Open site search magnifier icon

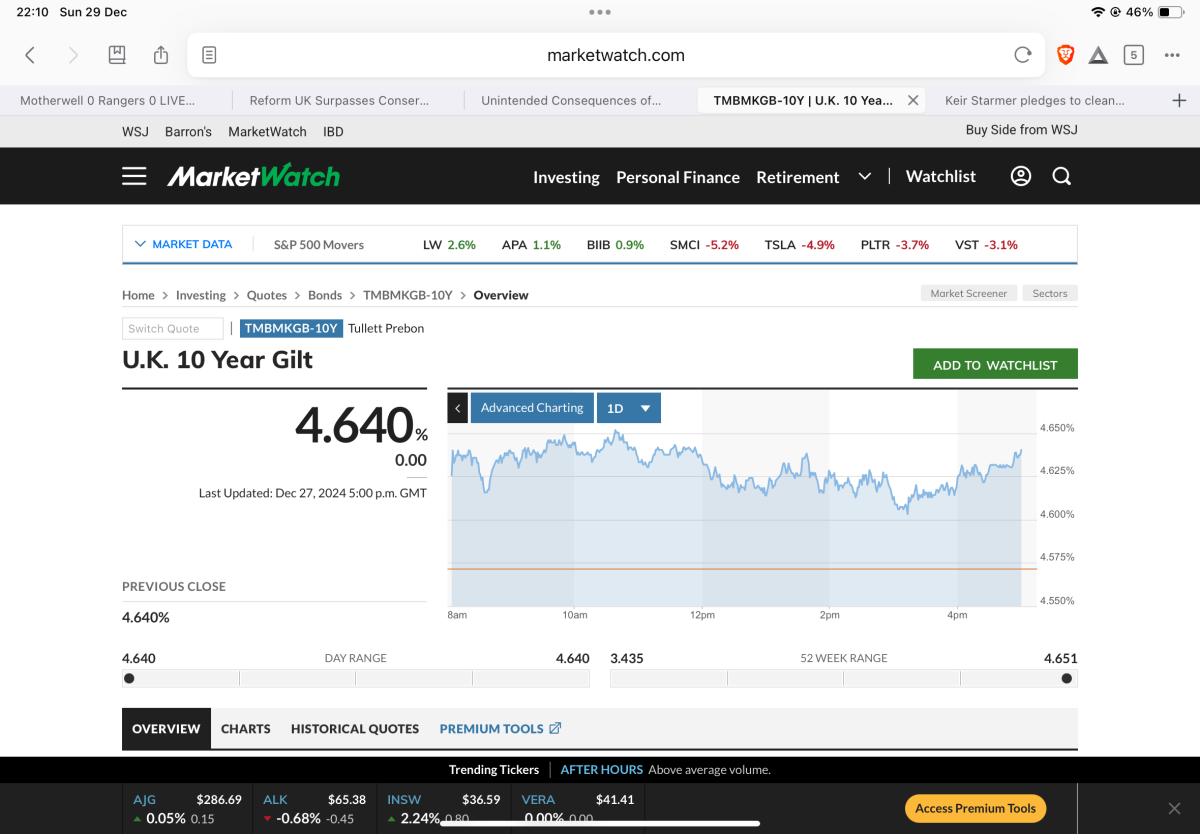[x=1062, y=176]
